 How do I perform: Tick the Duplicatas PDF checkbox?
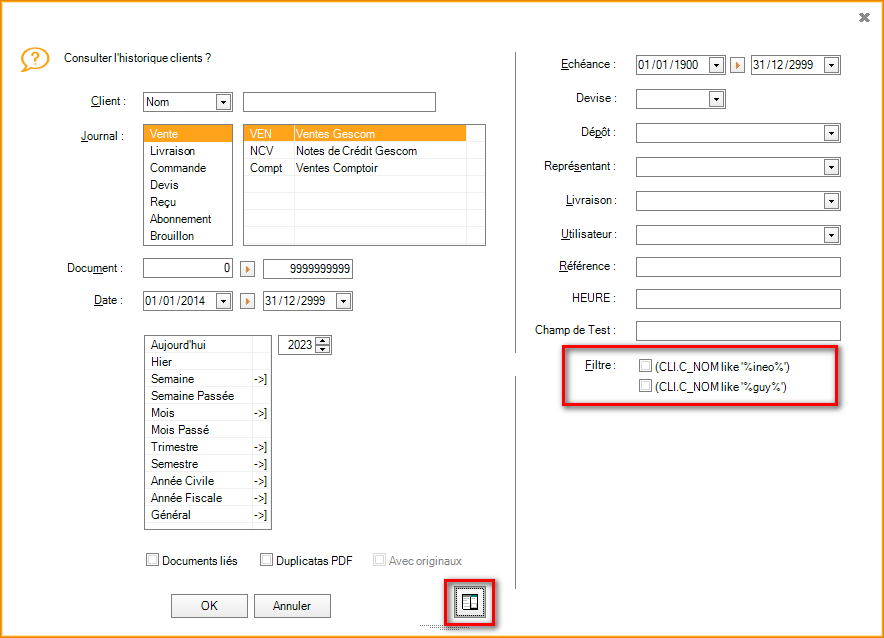point(267,561)
